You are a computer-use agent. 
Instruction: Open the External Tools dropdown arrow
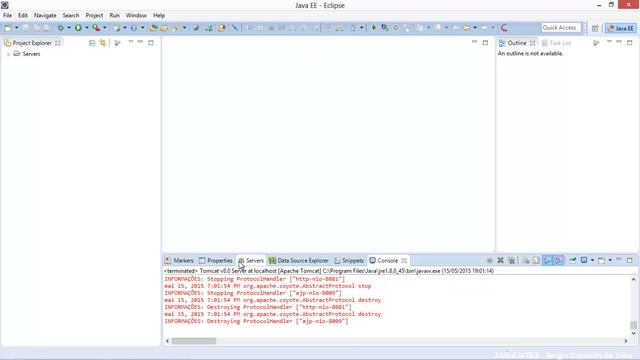[105, 28]
